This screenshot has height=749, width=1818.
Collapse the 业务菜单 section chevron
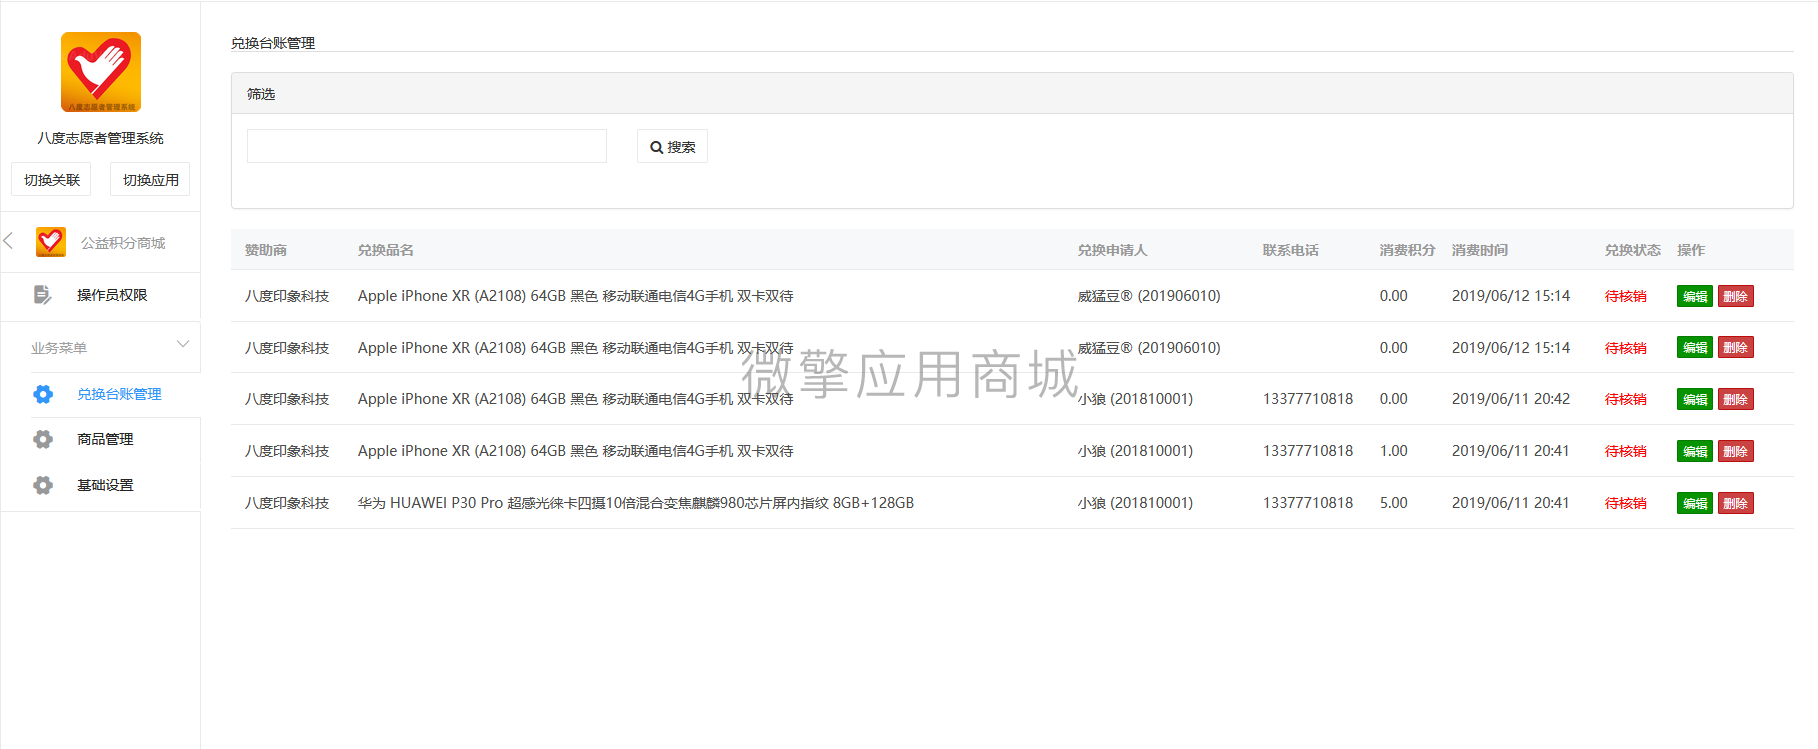click(183, 344)
